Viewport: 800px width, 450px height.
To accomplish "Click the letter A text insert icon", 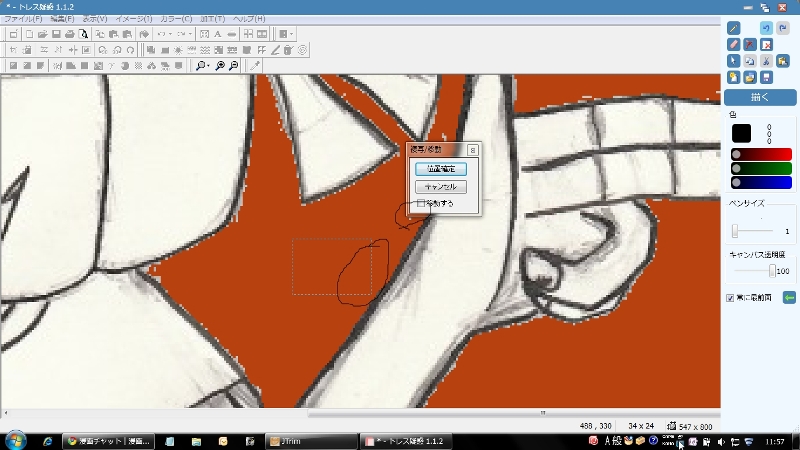I will coord(218,34).
